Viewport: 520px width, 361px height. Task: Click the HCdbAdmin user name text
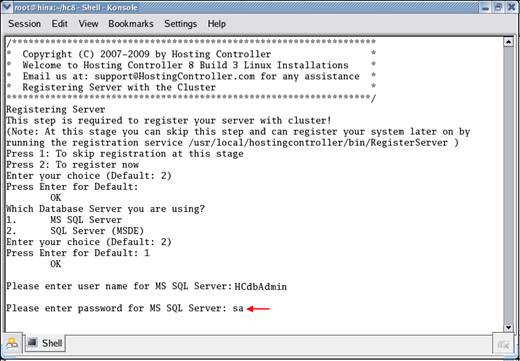260,286
